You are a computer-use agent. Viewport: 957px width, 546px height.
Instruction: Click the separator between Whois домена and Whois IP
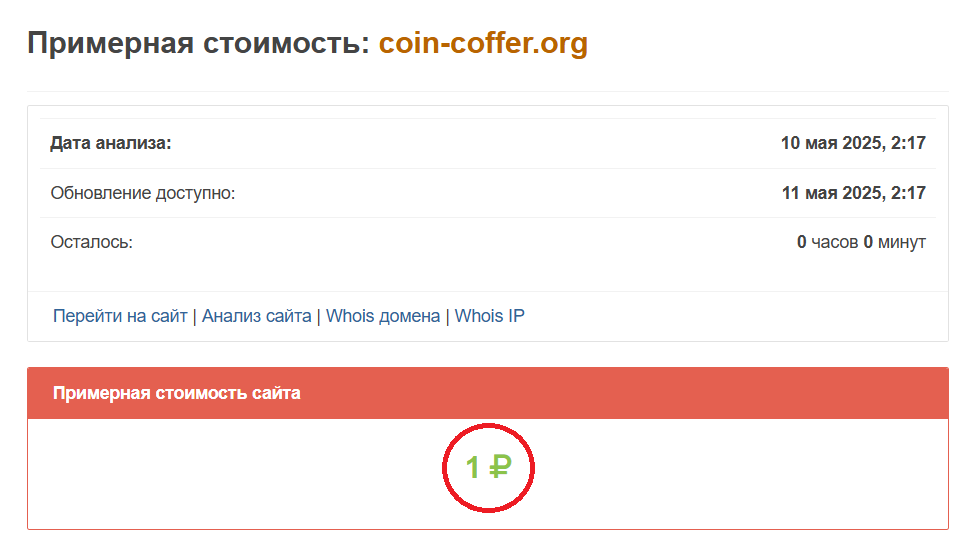click(x=448, y=316)
